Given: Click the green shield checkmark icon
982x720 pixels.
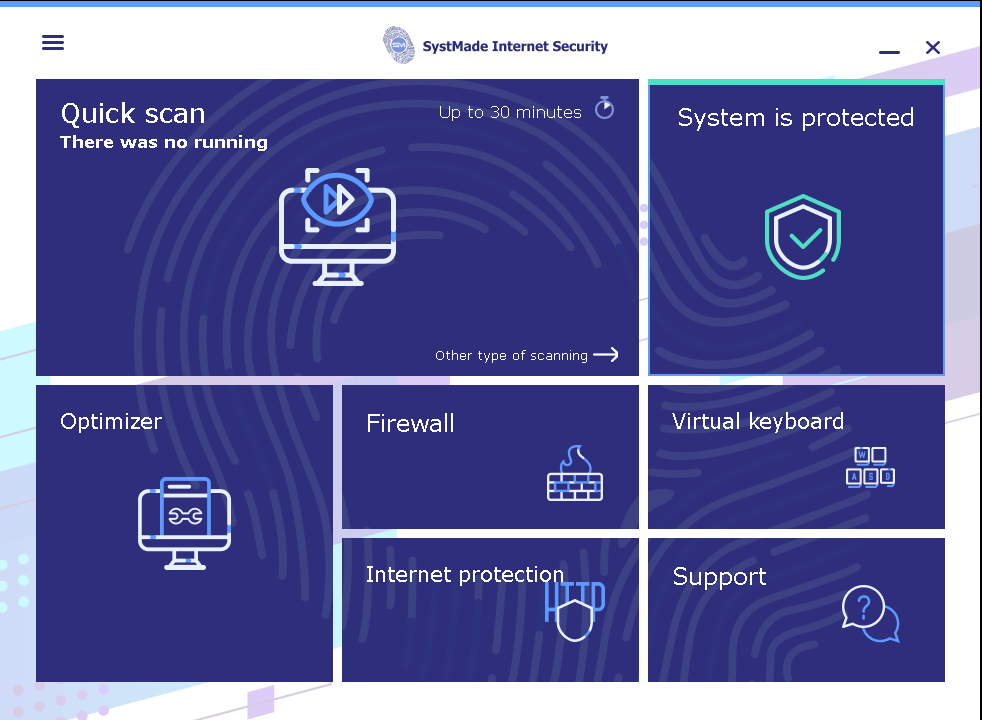Looking at the screenshot, I should pyautogui.click(x=802, y=238).
